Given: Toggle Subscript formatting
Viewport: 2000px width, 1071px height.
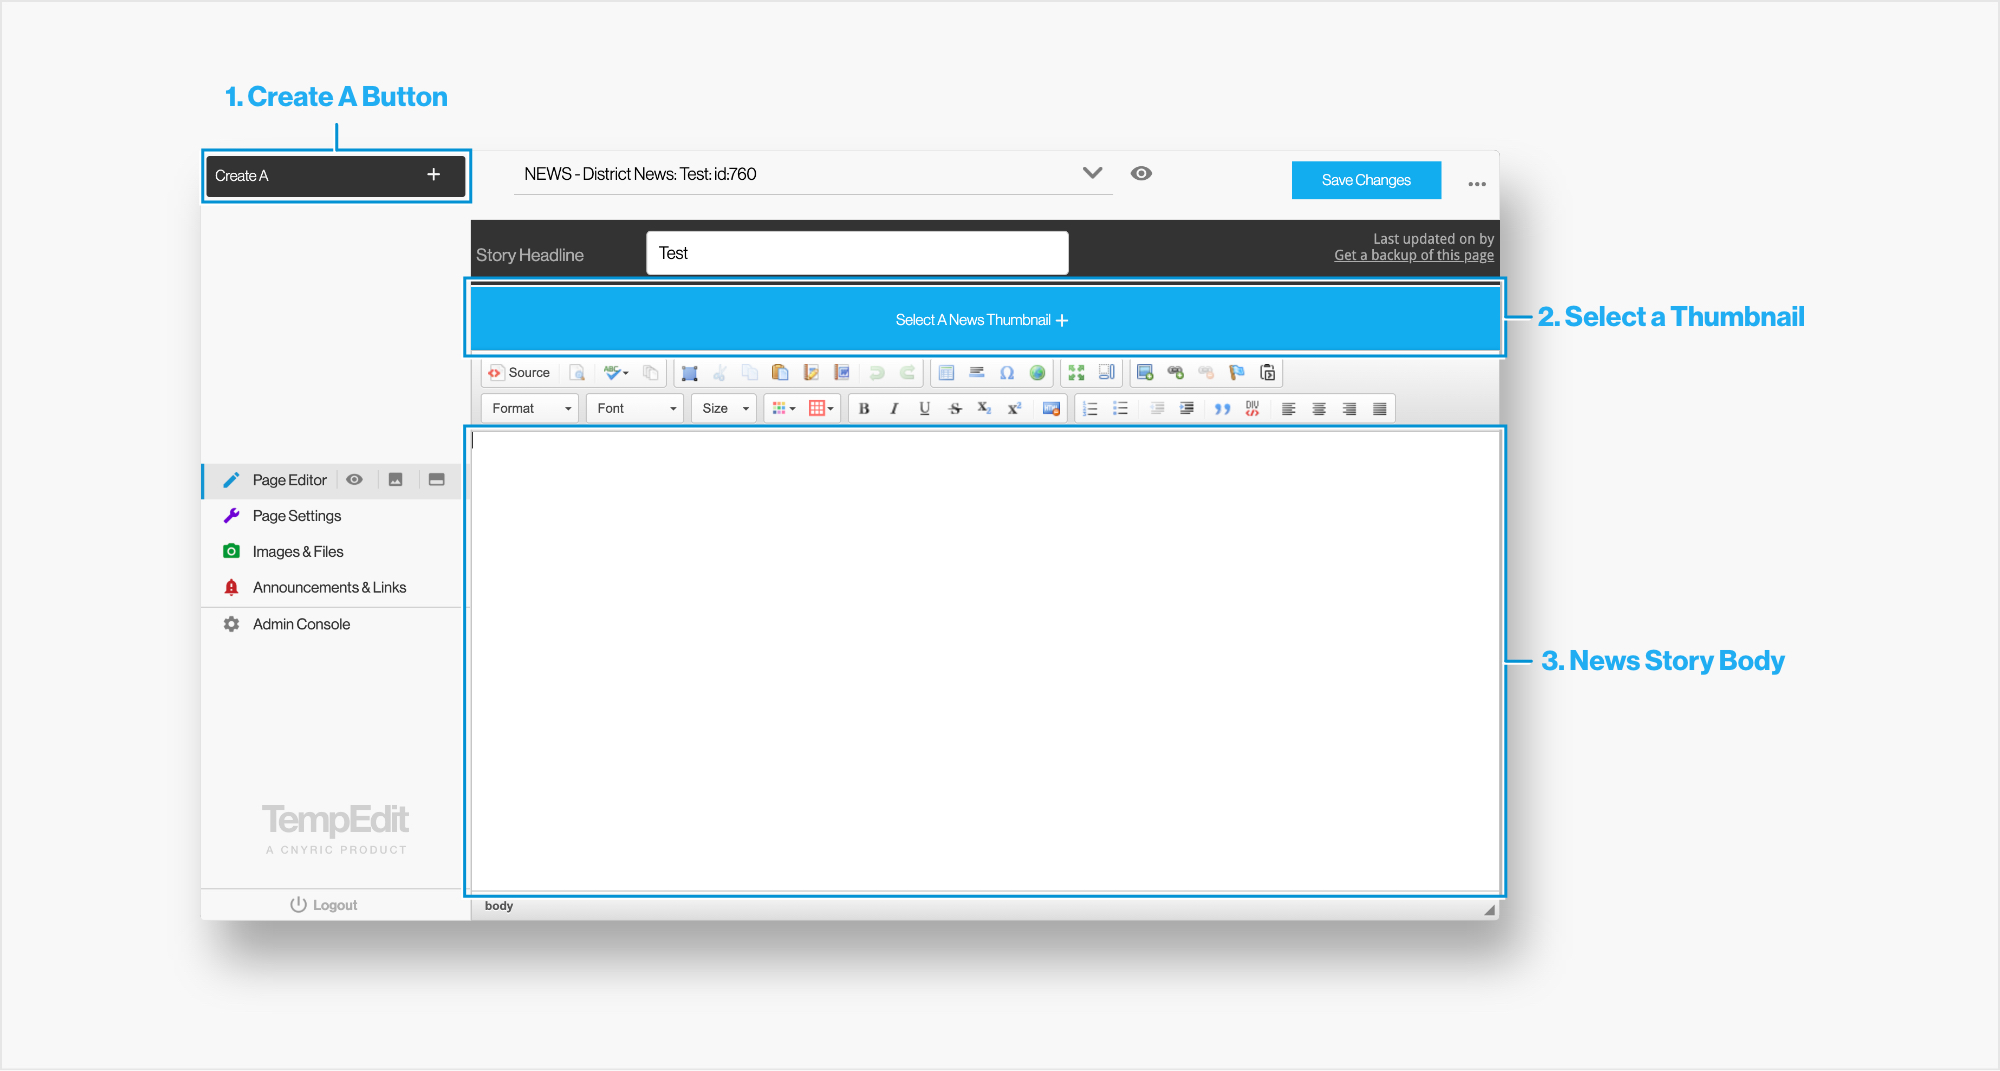Looking at the screenshot, I should 984,409.
